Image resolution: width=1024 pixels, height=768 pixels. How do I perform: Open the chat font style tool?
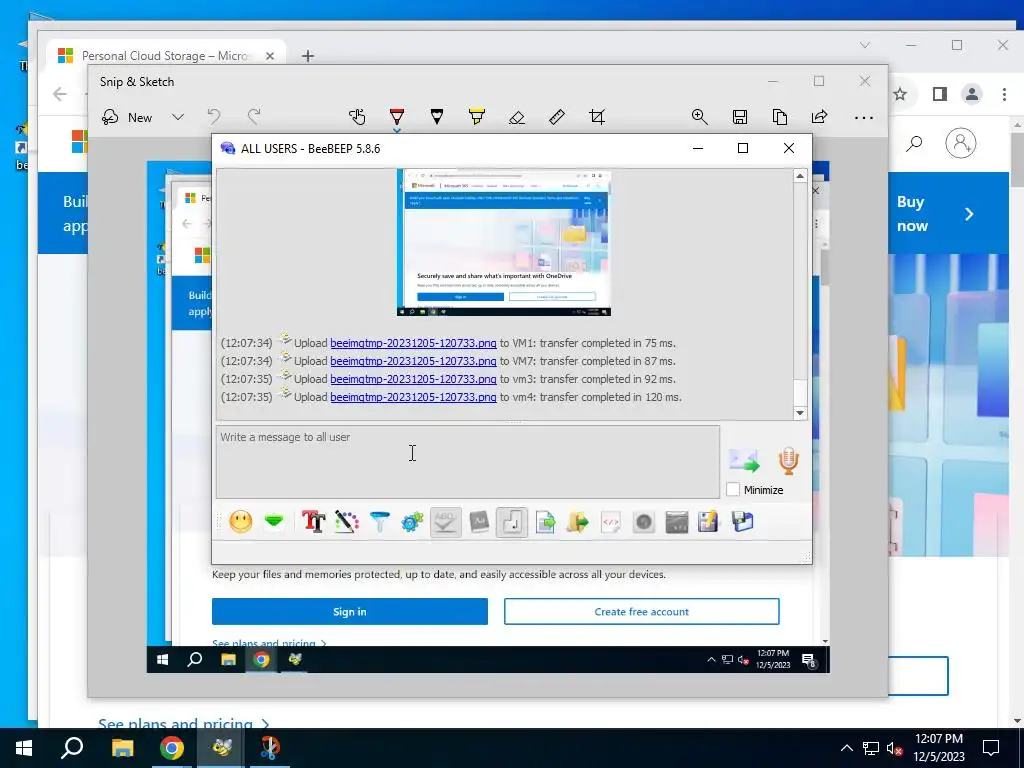(x=313, y=522)
